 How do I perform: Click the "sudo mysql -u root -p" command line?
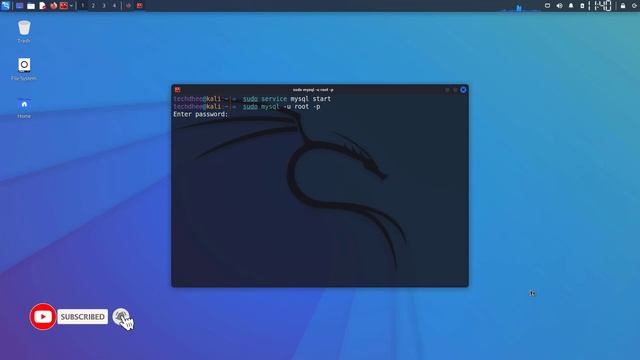coord(282,107)
